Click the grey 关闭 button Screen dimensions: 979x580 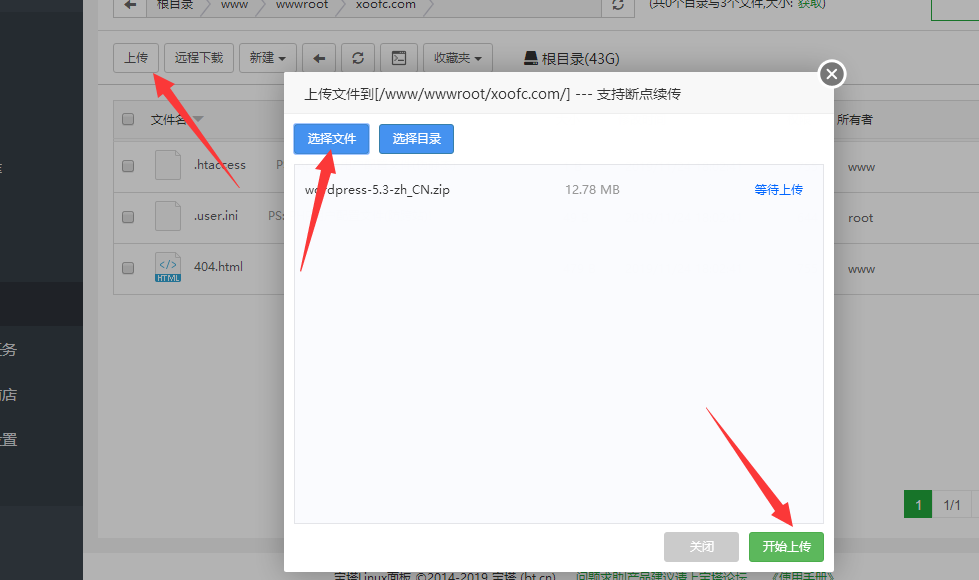(x=701, y=547)
